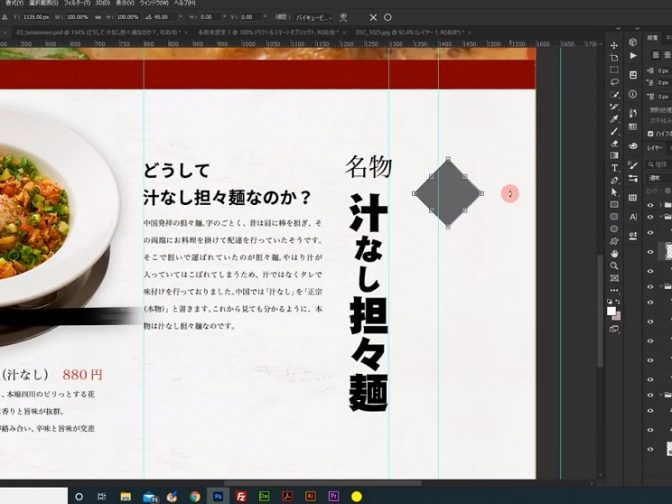Expand the topmost collapsed layer group chevron

pyautogui.click(x=661, y=205)
